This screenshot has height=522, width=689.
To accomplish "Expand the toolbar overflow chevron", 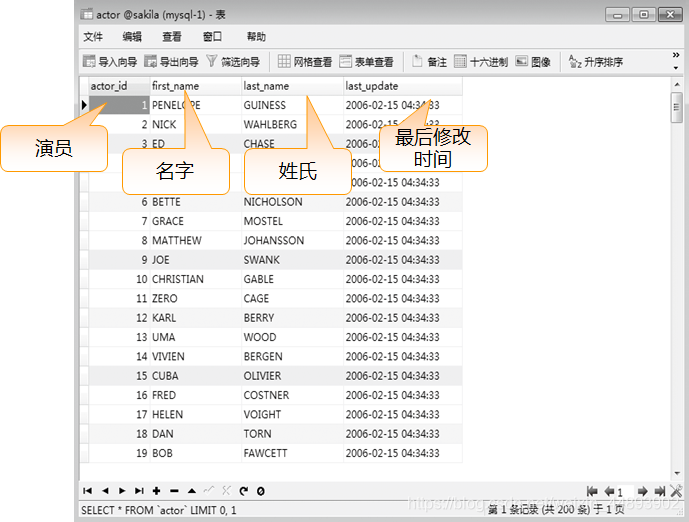I will [x=676, y=55].
